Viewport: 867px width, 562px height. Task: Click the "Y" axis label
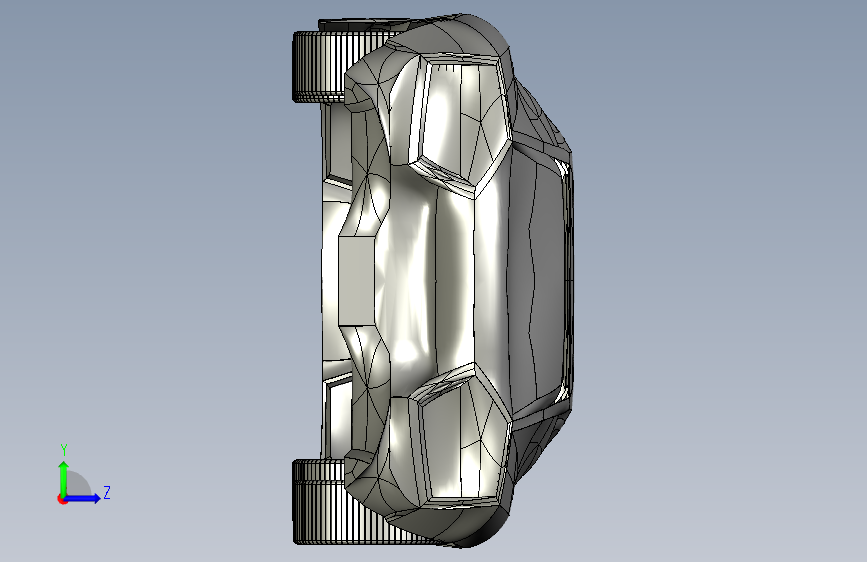(x=64, y=450)
